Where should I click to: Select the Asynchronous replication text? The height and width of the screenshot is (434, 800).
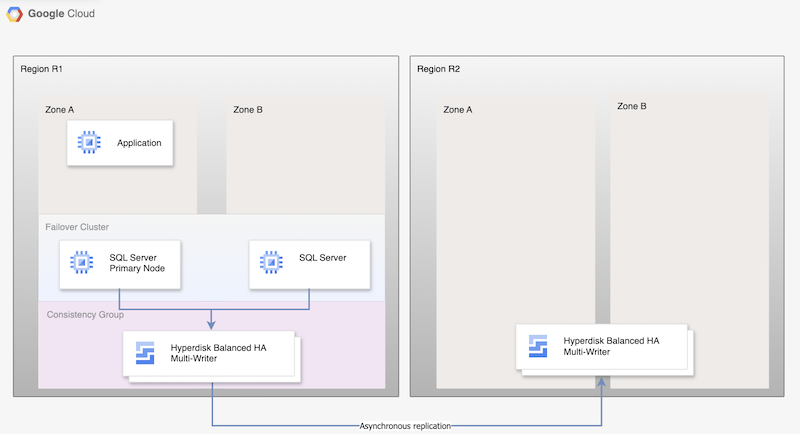pos(406,425)
